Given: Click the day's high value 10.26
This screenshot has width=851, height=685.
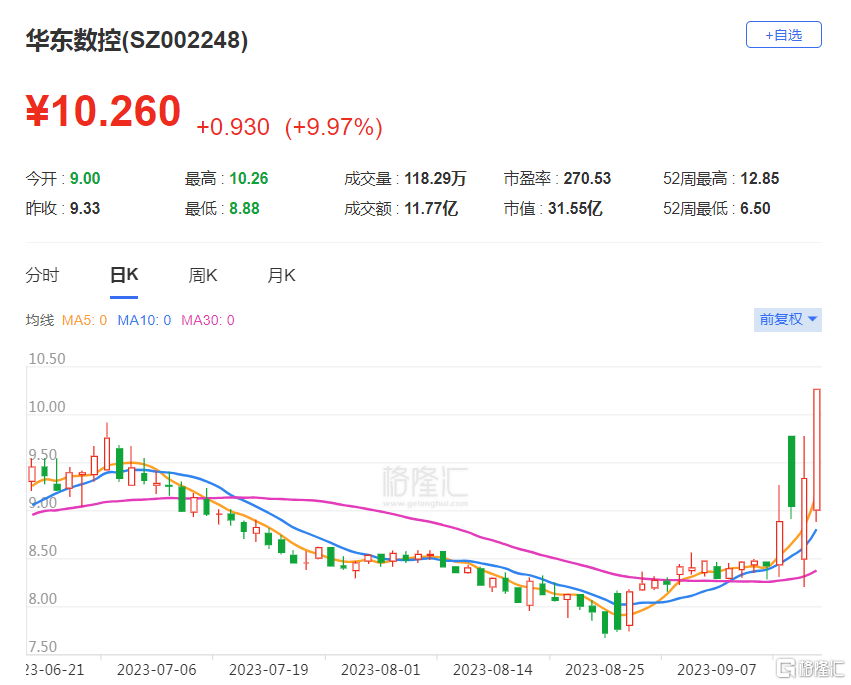Looking at the screenshot, I should click(x=249, y=179).
